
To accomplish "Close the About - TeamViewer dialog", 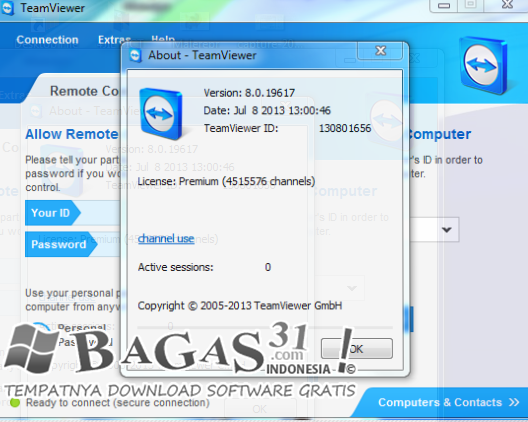I will pos(381,51).
